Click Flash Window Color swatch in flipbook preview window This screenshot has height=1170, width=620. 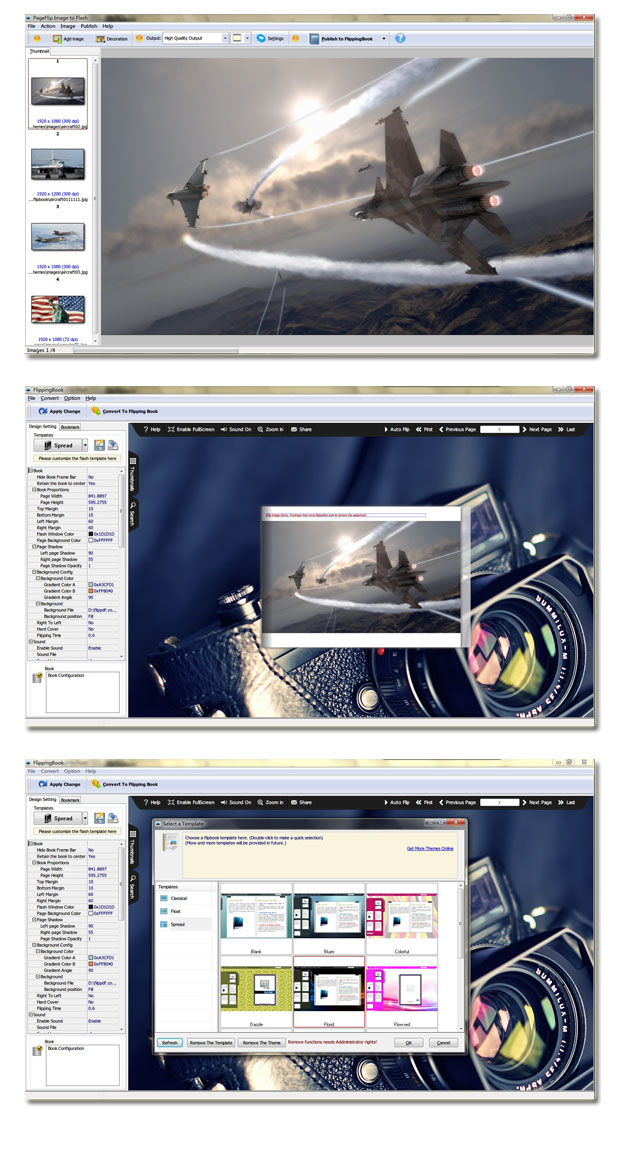point(90,534)
